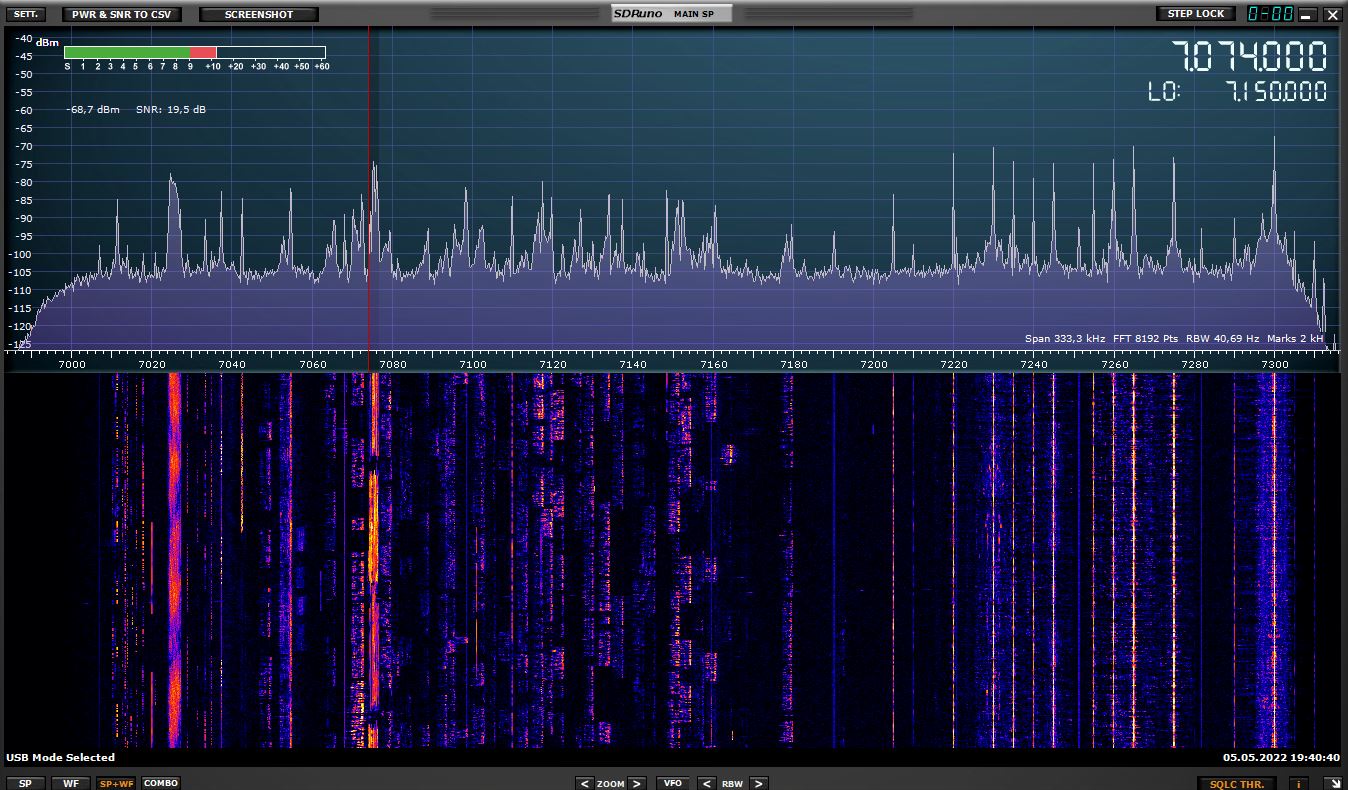Switch to SP spectrum-only view
The width and height of the screenshot is (1348, 790).
[x=25, y=783]
